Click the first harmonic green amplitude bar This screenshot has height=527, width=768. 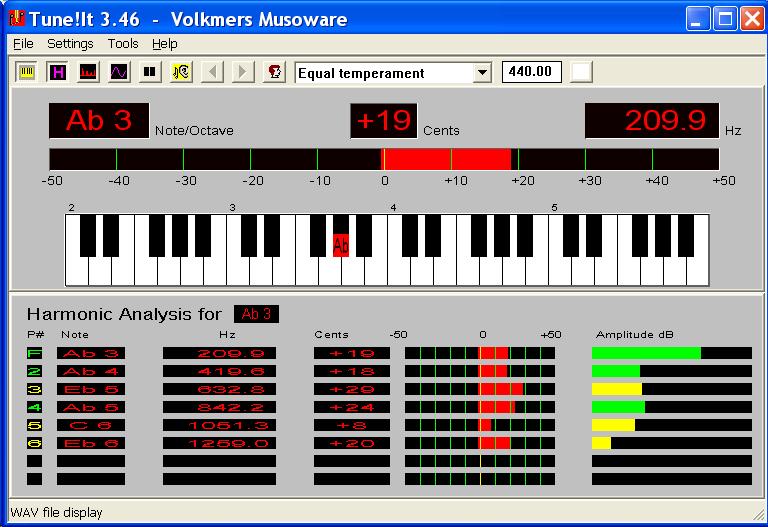646,353
